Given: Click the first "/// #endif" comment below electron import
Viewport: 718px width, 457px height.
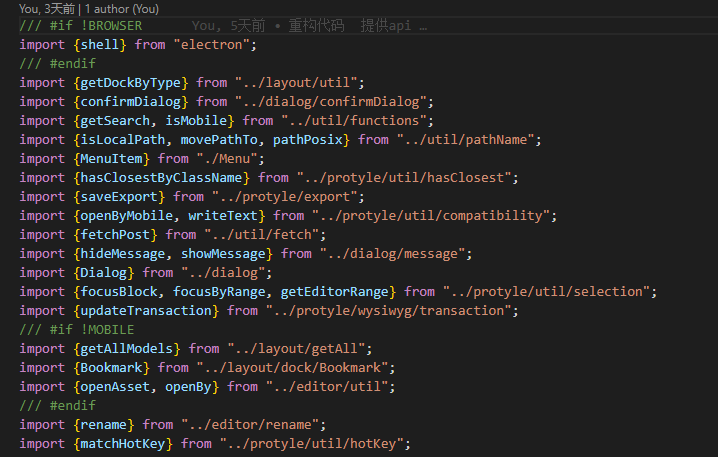Looking at the screenshot, I should 58,64.
